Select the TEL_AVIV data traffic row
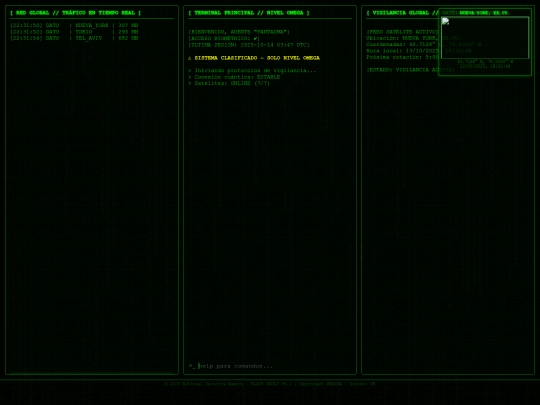 coord(74,38)
